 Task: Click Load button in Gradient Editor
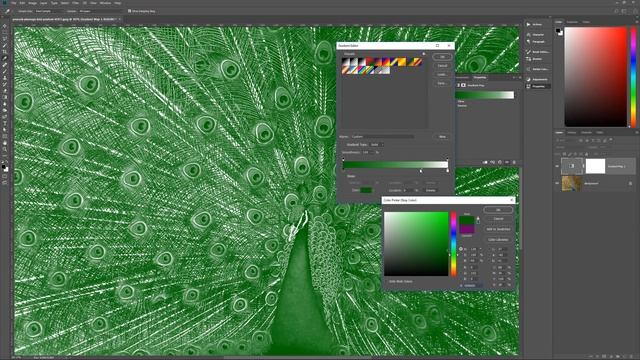tap(442, 74)
